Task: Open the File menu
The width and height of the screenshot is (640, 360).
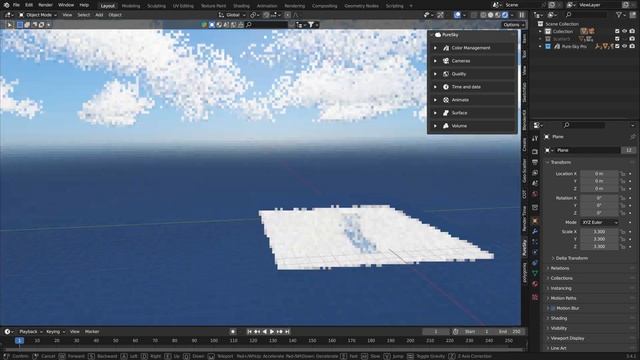Action: [16, 5]
